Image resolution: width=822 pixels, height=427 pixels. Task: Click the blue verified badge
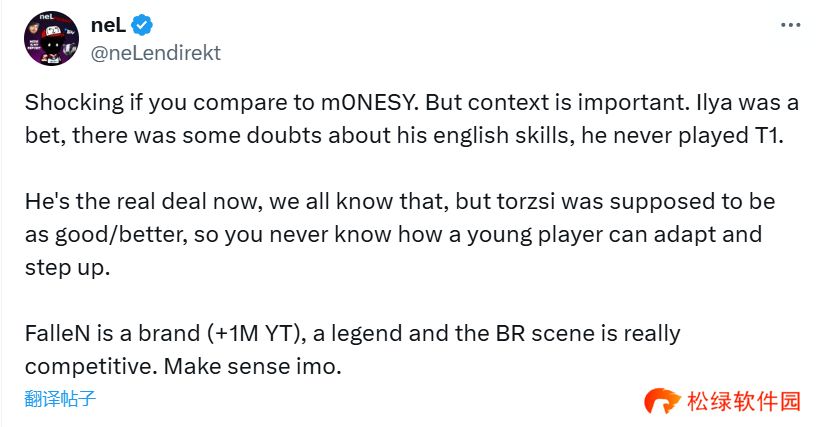pos(145,26)
